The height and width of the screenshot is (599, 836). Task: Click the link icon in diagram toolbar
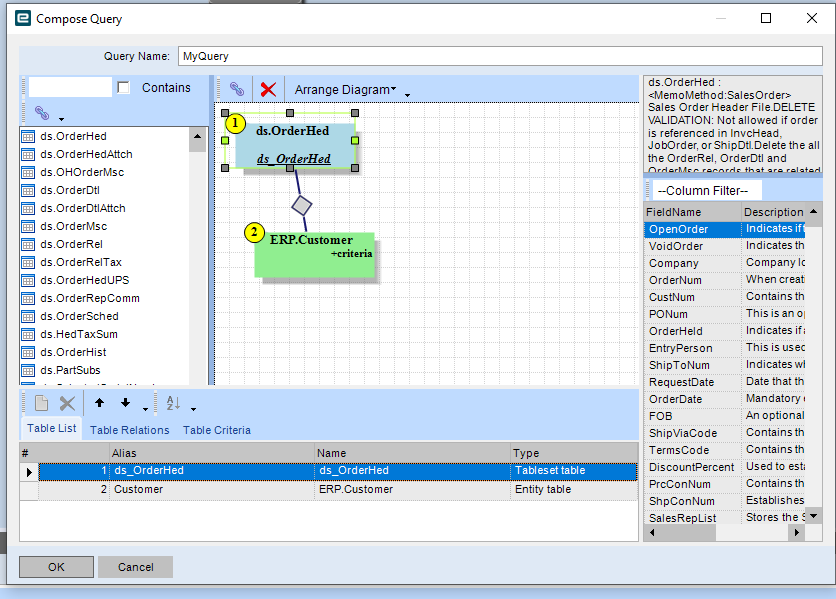(236, 89)
